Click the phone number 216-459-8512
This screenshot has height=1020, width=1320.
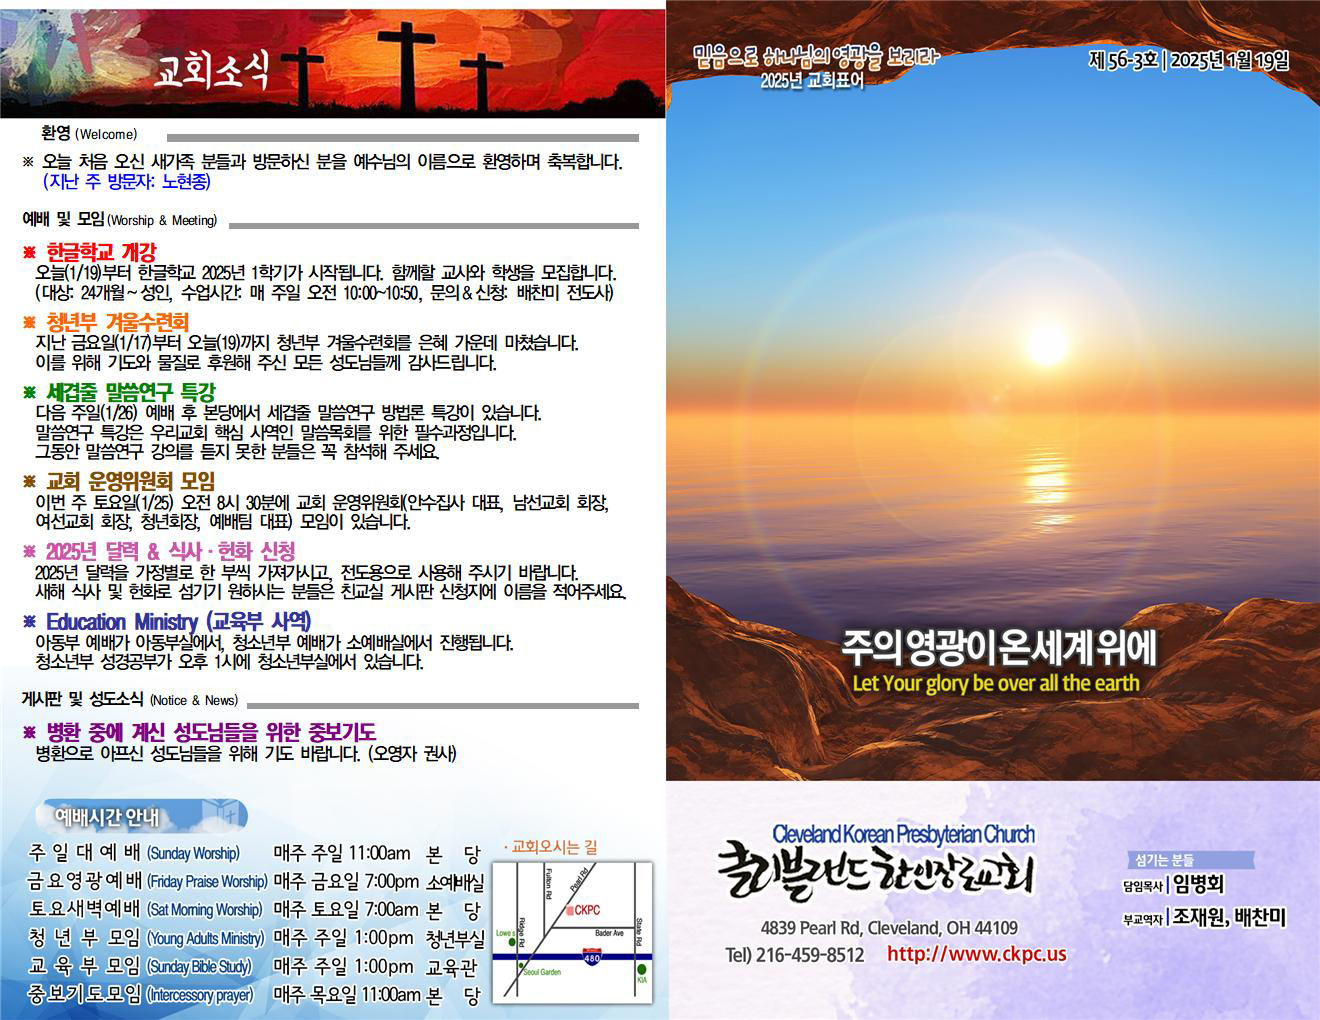809,955
